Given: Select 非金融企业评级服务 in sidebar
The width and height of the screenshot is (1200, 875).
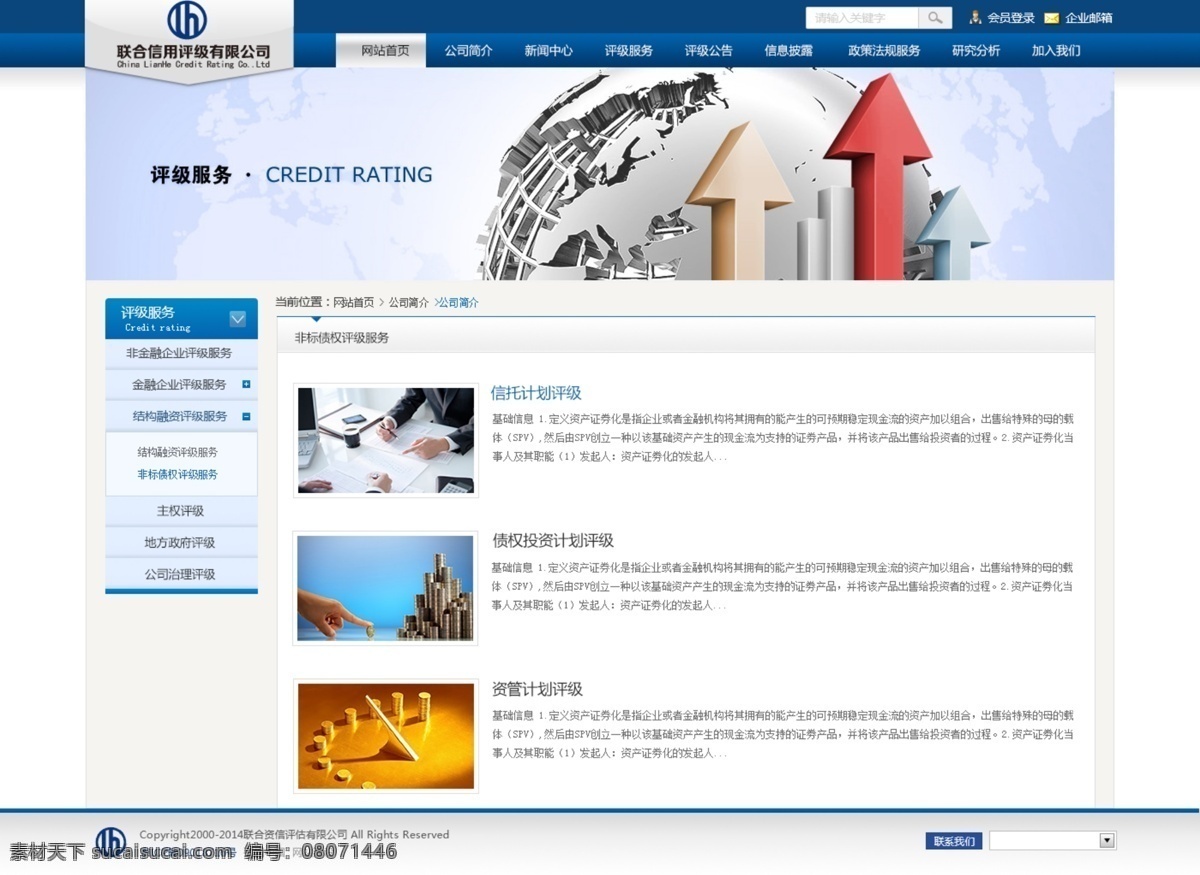Looking at the screenshot, I should pos(181,353).
